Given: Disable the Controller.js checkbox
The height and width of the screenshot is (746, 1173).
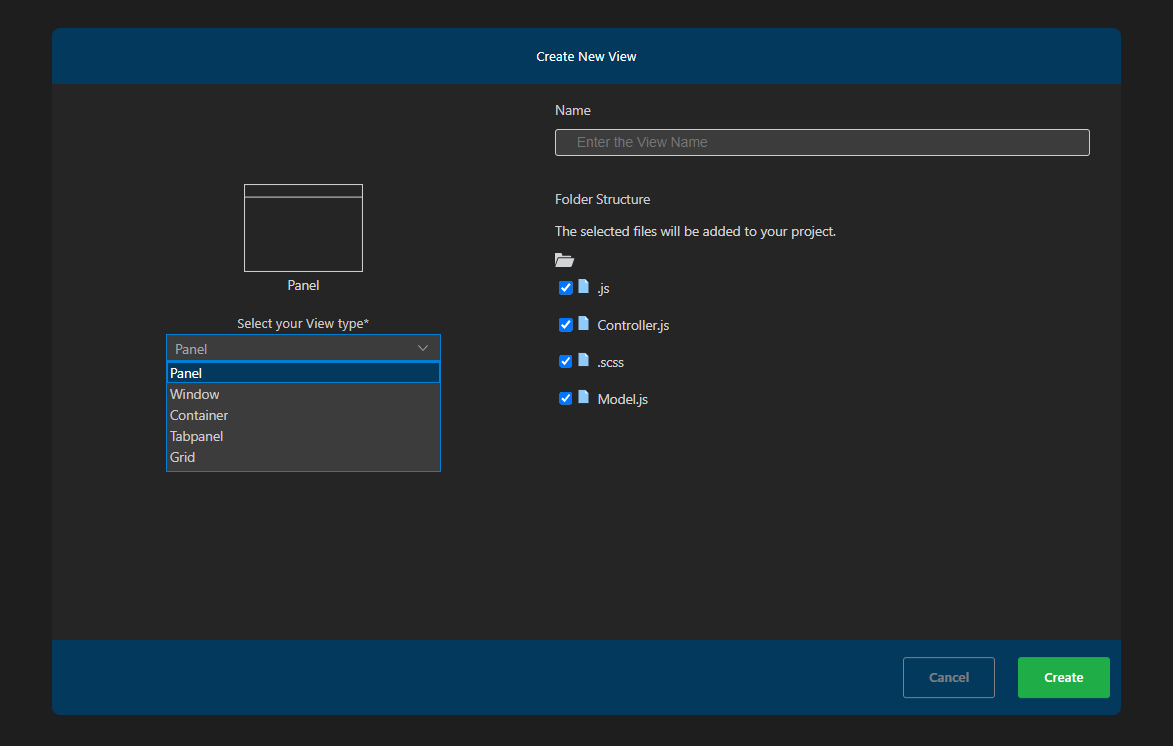Looking at the screenshot, I should click(566, 323).
